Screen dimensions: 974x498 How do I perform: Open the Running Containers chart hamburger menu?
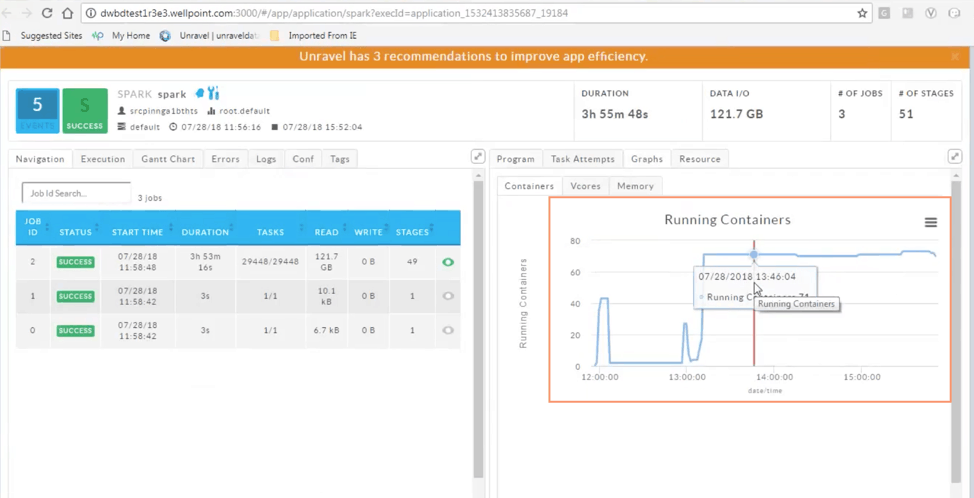click(931, 222)
